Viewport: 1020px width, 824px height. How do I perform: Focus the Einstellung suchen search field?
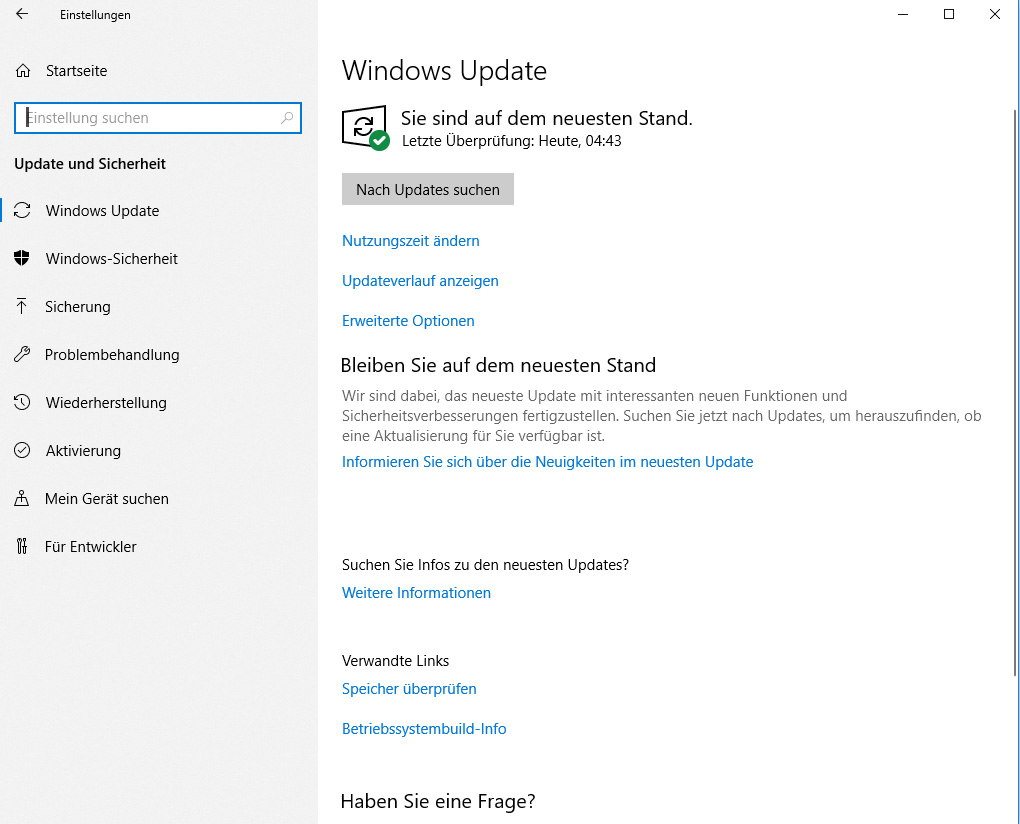pyautogui.click(x=157, y=118)
